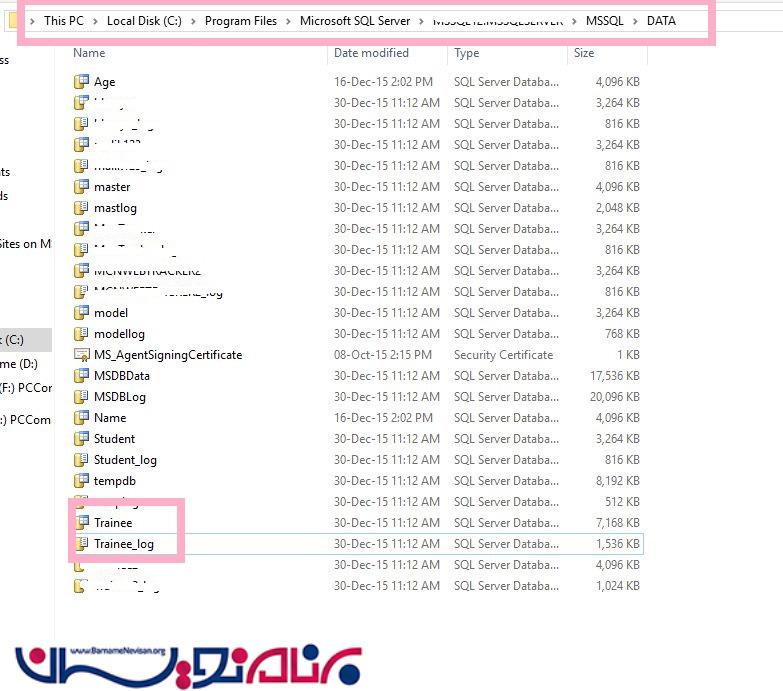Click the MSDBData file icon
This screenshot has height=691, width=783.
point(81,375)
